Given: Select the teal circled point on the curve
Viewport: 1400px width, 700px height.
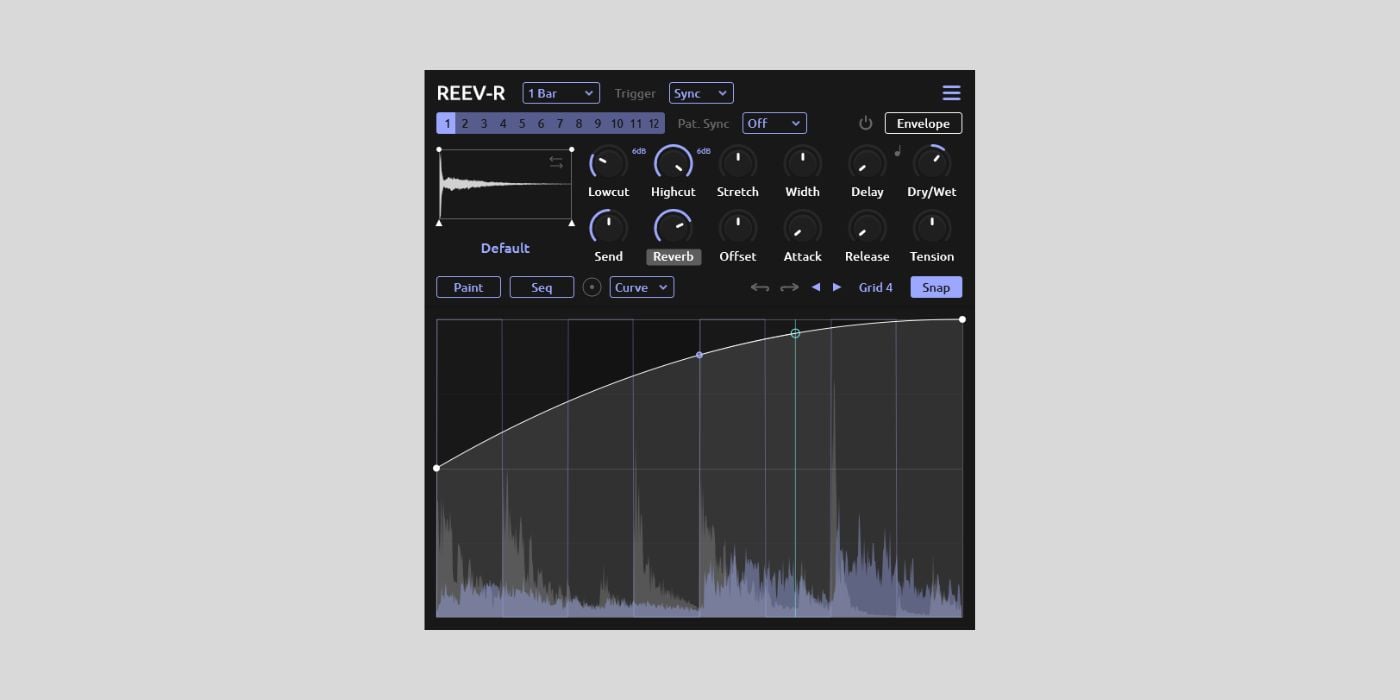Looking at the screenshot, I should coord(795,333).
